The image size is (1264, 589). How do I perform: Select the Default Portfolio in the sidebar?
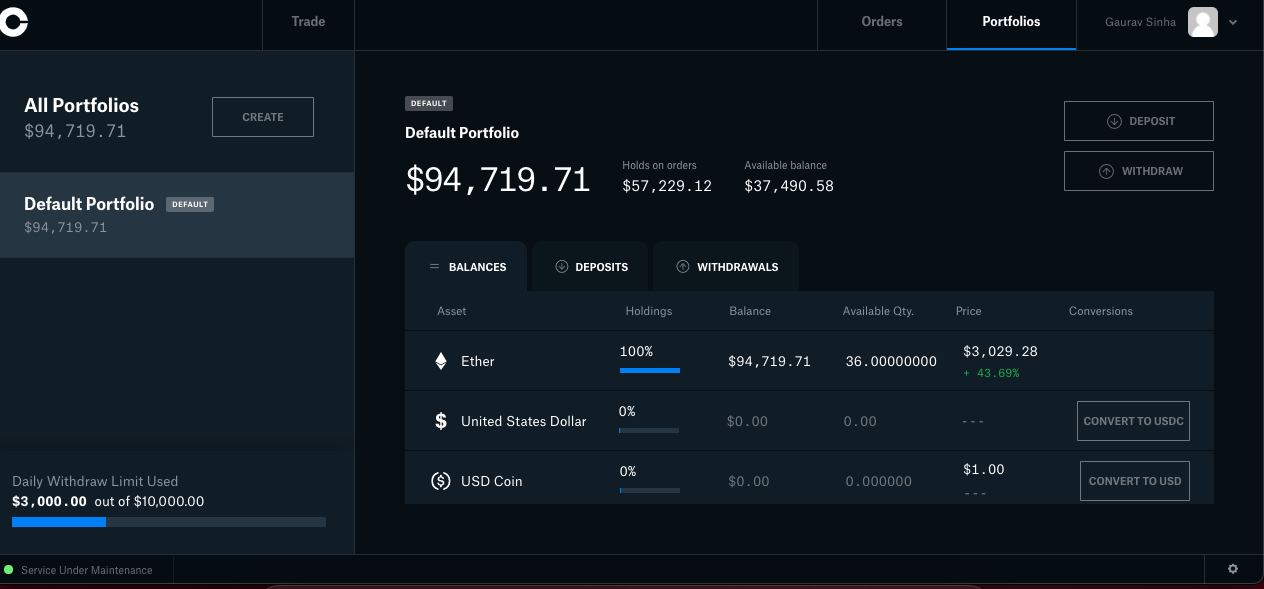[x=176, y=214]
